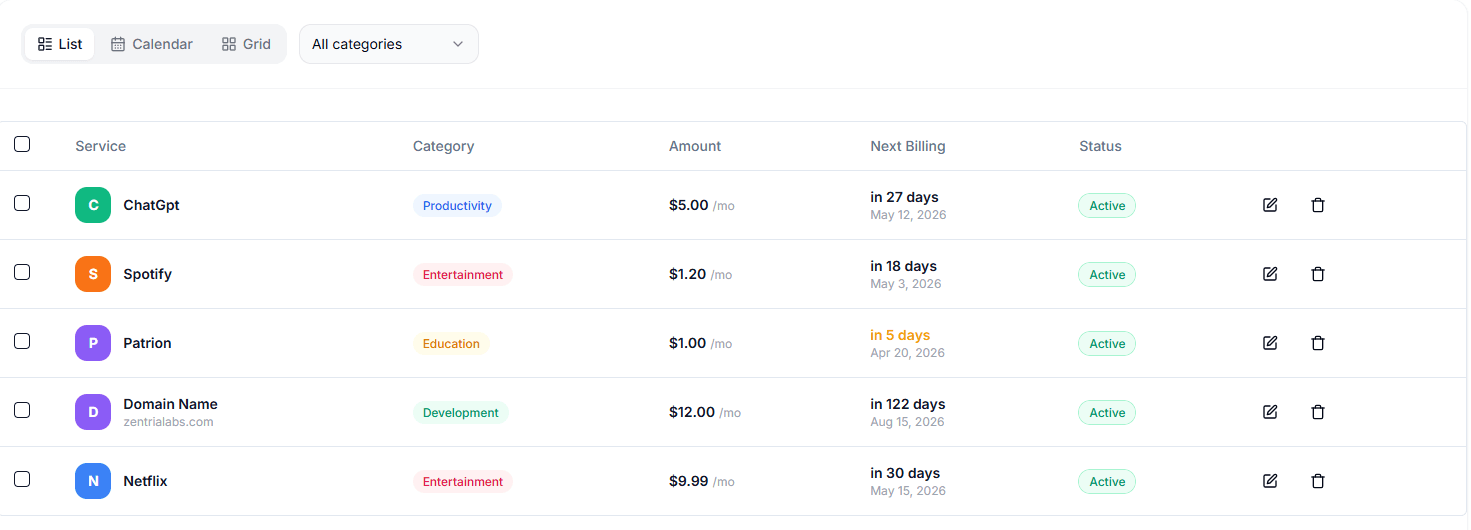
Task: Click the Active badge for Spotify
Action: [1107, 275]
